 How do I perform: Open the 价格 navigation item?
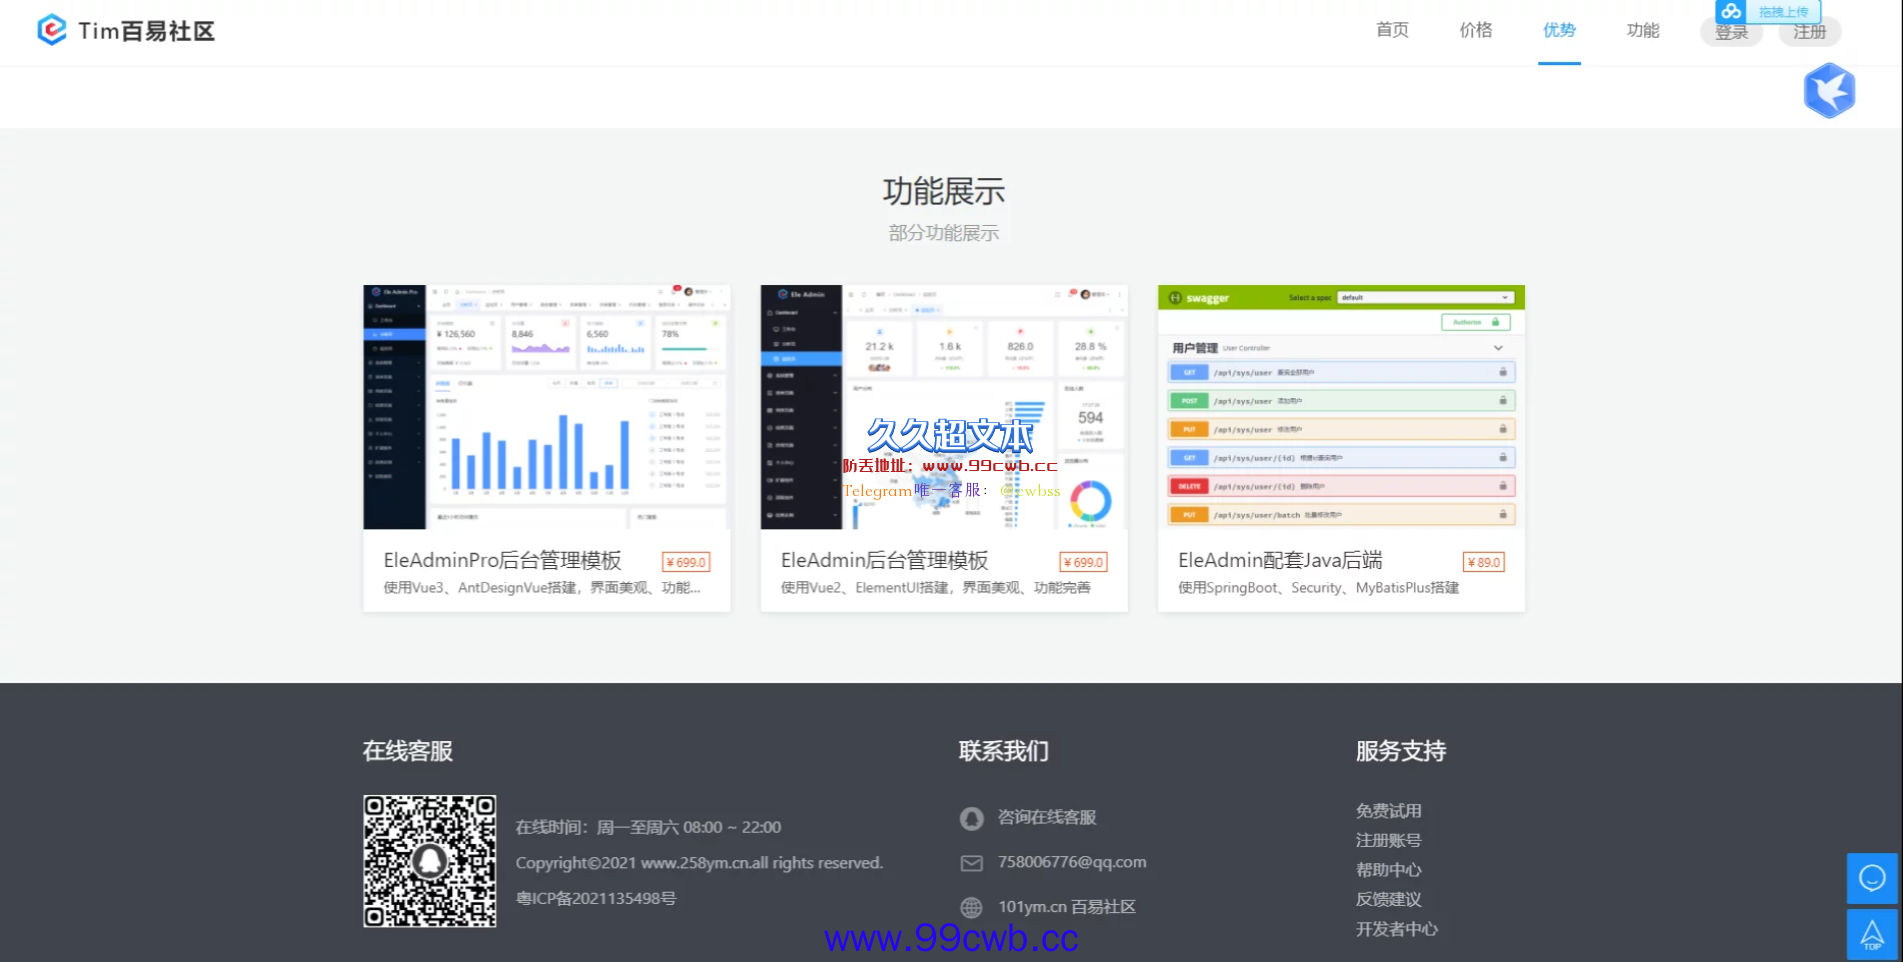pyautogui.click(x=1476, y=30)
